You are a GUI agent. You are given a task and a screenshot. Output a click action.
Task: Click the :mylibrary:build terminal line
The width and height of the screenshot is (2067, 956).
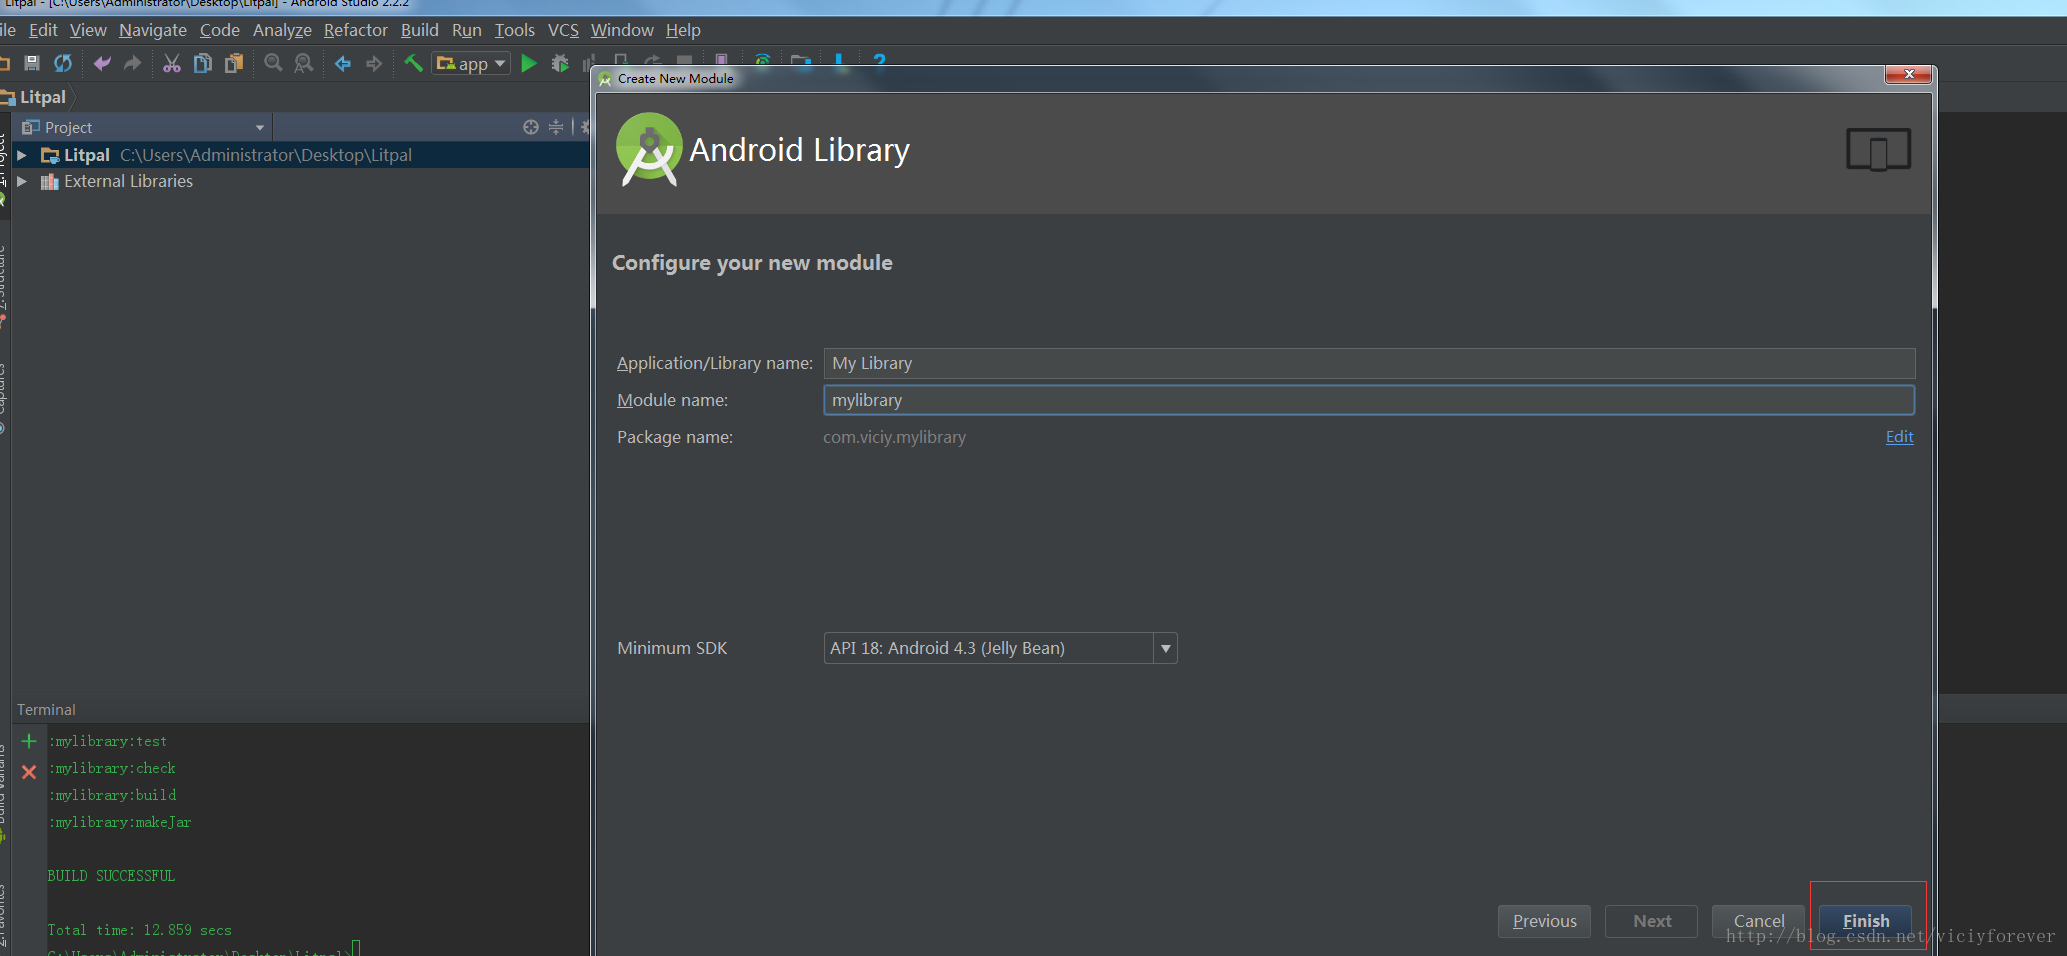point(112,795)
